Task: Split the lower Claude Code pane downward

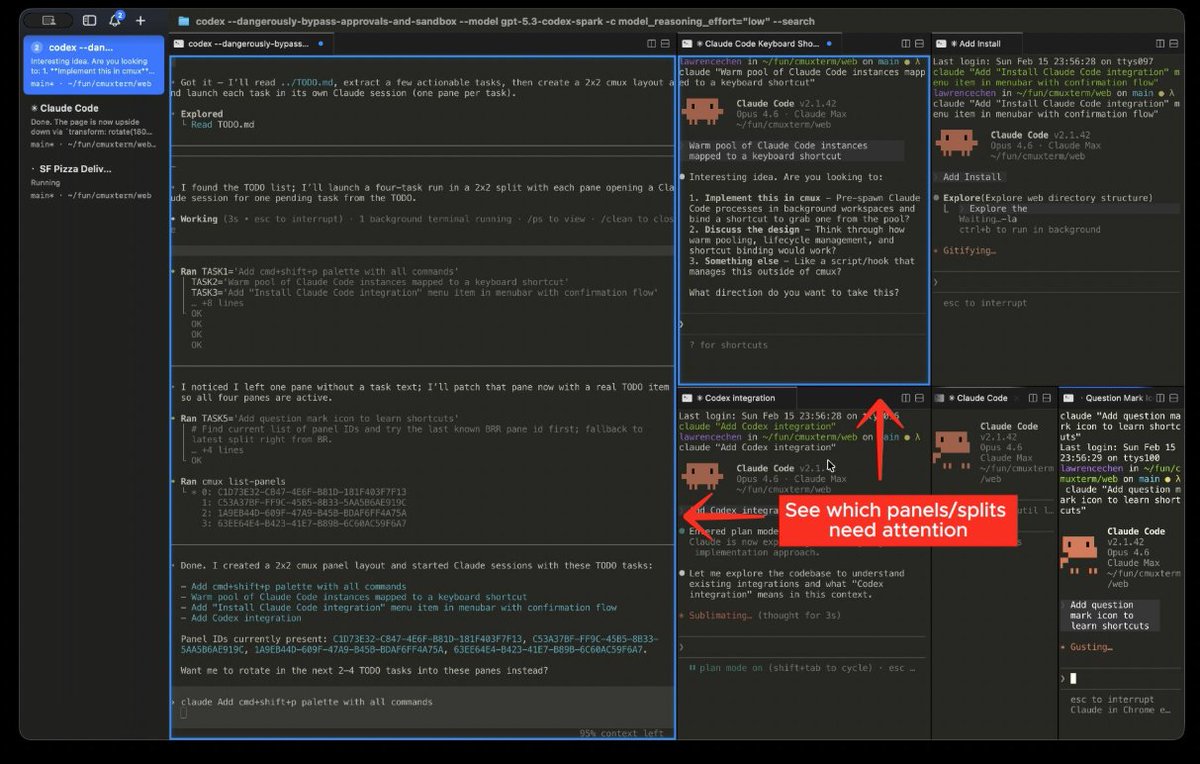Action: [x=1047, y=398]
